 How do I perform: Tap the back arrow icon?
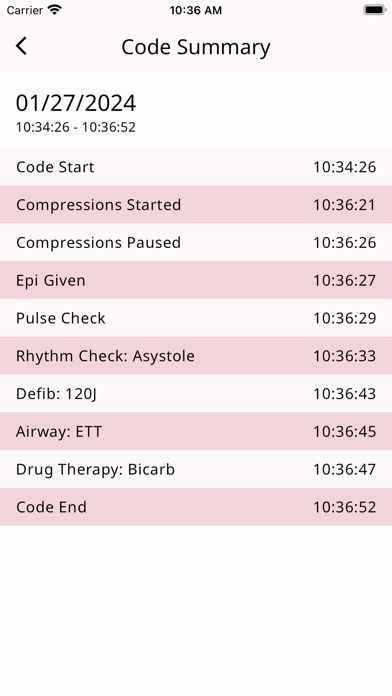coord(21,46)
